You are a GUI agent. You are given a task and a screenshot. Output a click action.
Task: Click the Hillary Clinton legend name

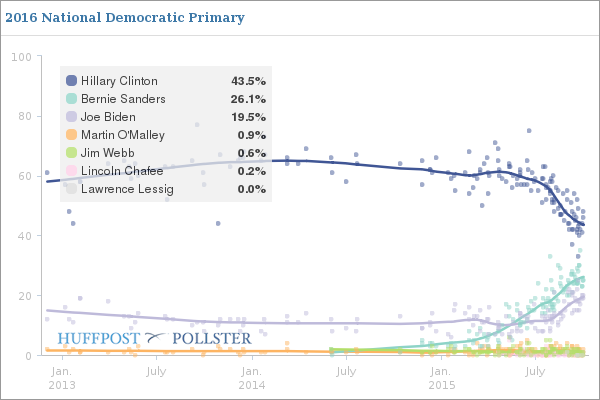119,81
